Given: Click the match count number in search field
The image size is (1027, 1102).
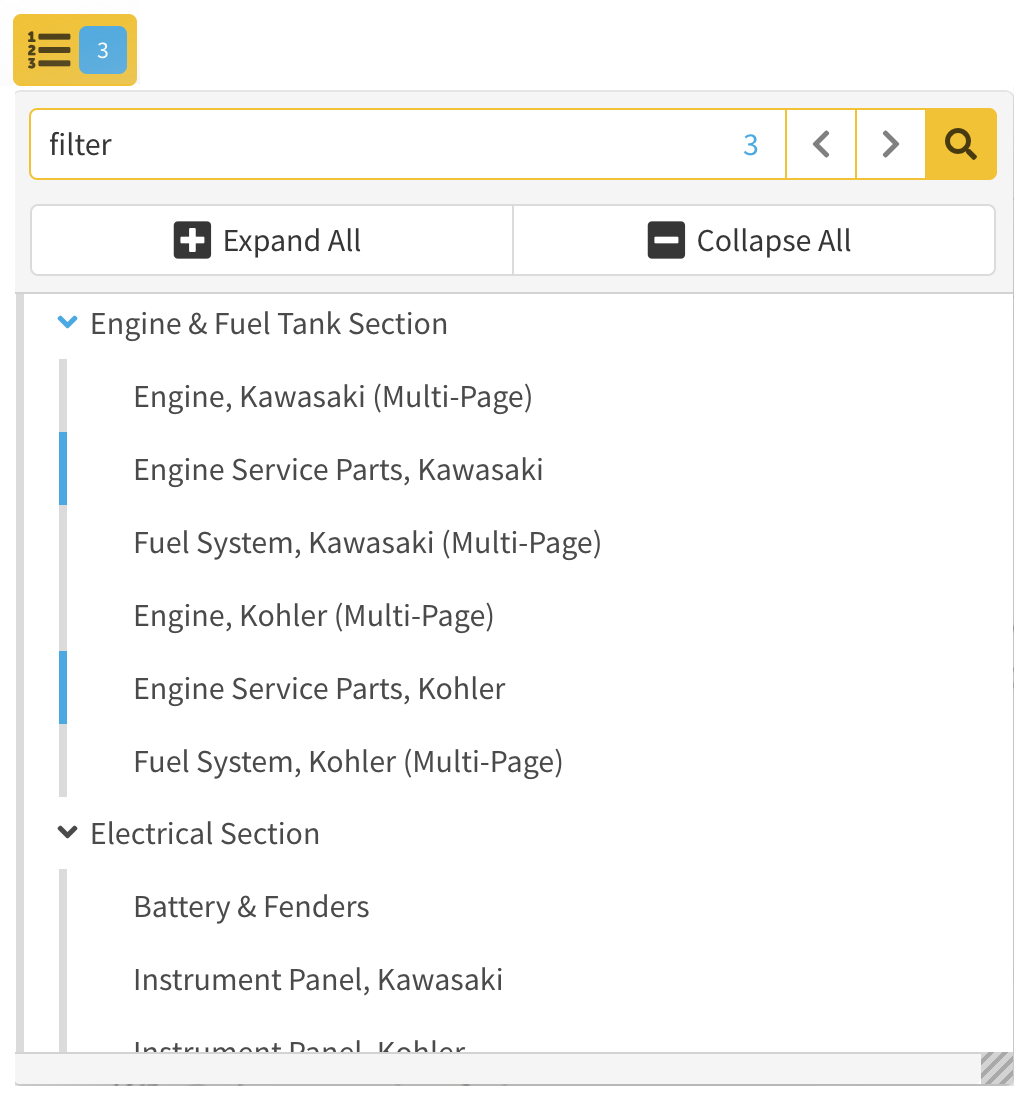Looking at the screenshot, I should coord(750,145).
